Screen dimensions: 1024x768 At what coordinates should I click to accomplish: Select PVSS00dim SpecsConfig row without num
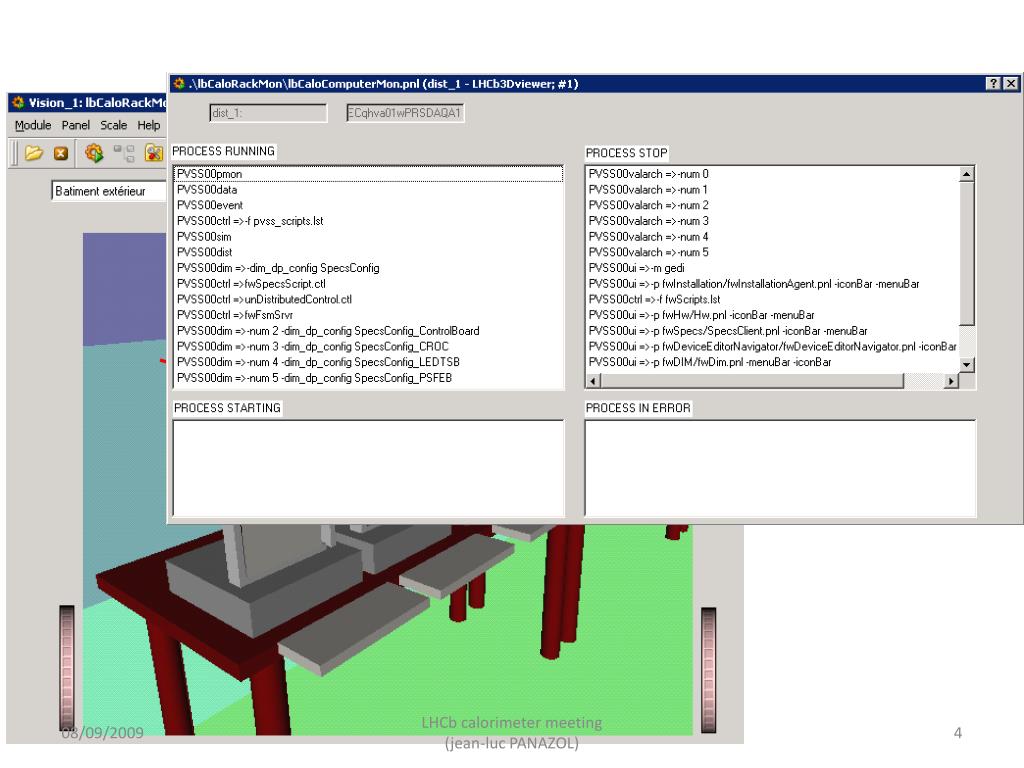tap(369, 268)
